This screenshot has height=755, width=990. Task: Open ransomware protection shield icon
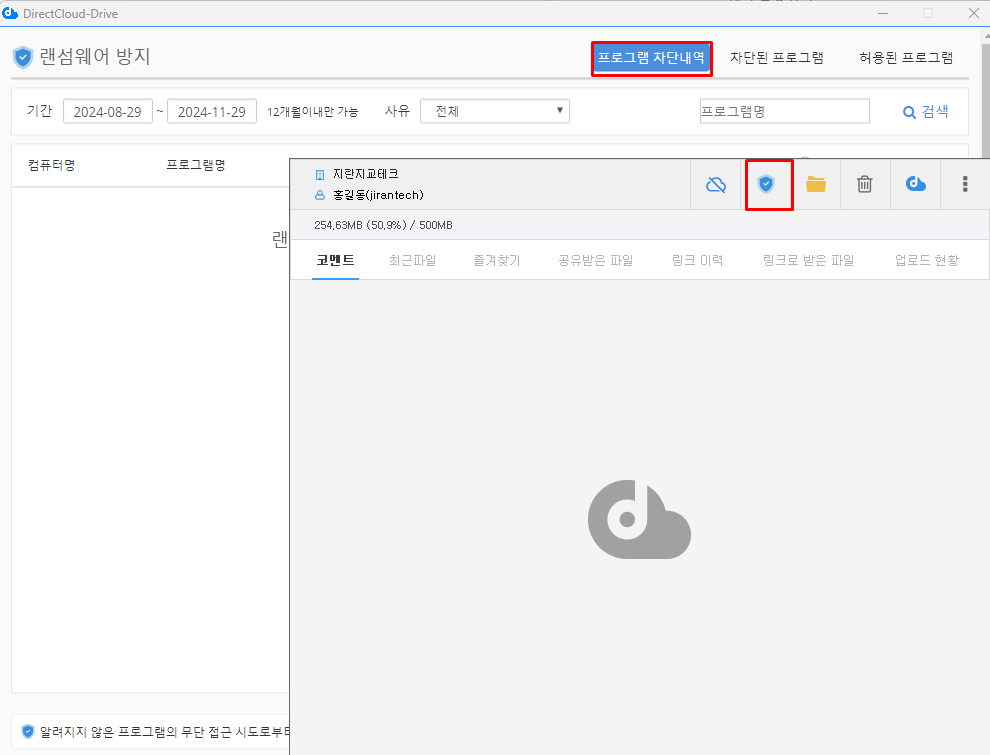[766, 184]
